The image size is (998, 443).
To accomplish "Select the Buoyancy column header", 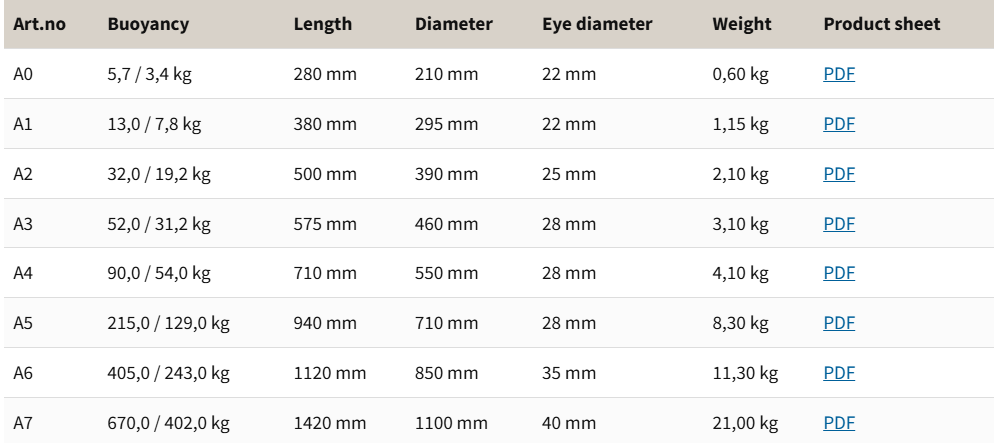I will 147,24.
